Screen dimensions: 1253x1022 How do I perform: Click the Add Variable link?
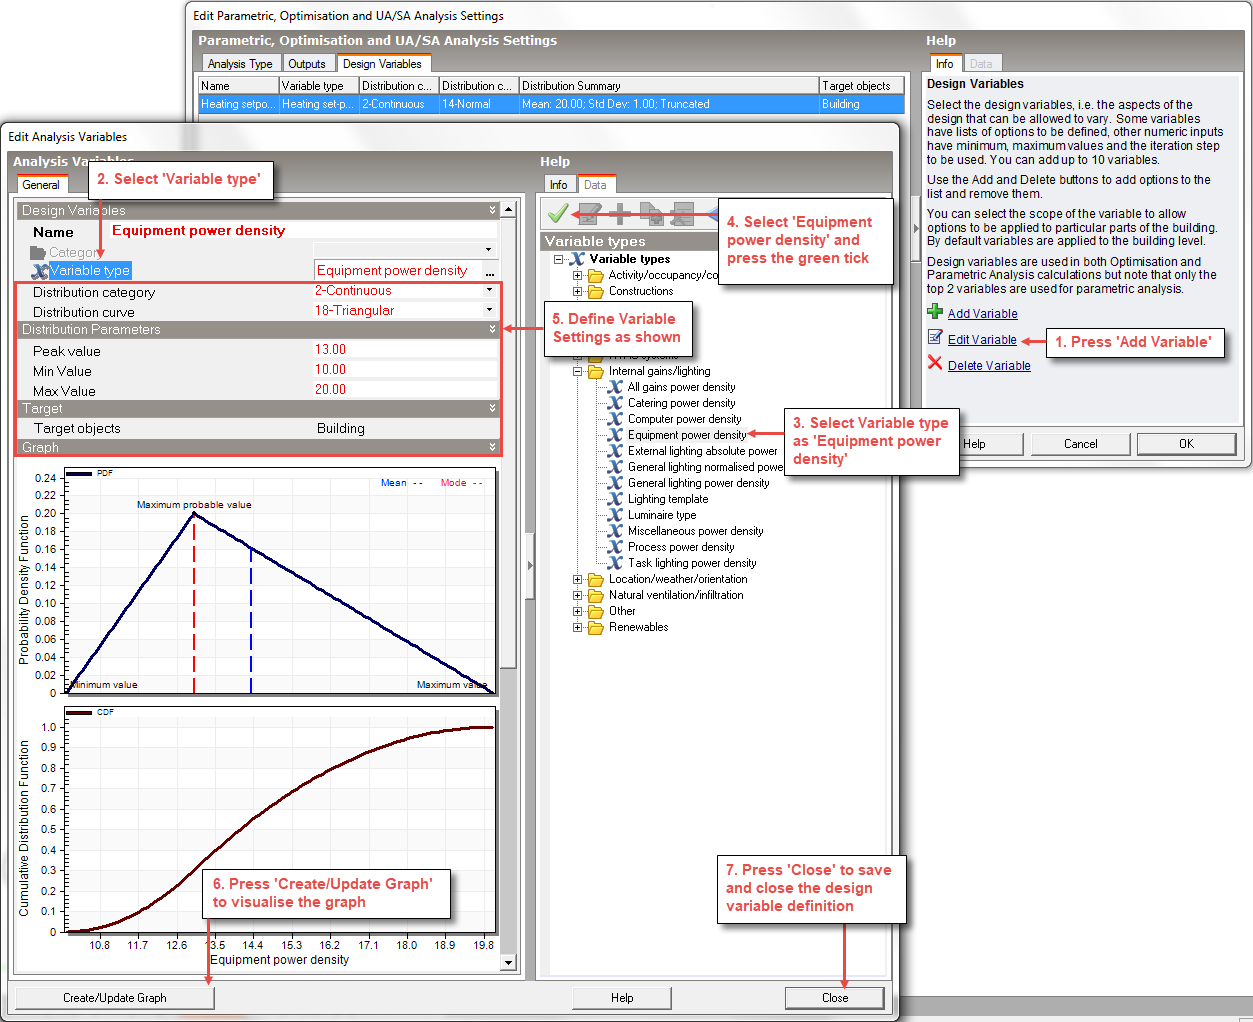[982, 314]
